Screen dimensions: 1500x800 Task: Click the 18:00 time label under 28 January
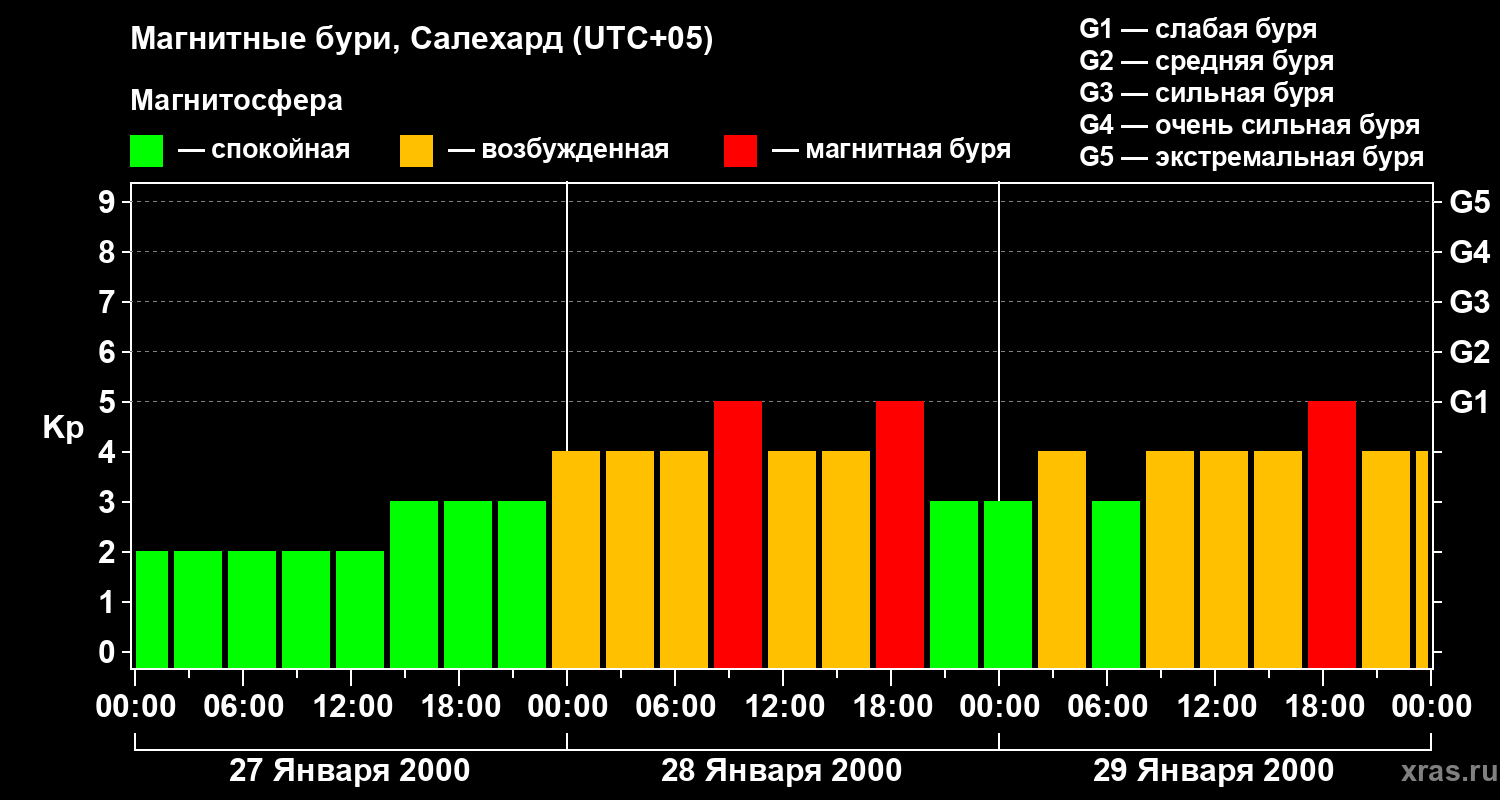click(891, 707)
